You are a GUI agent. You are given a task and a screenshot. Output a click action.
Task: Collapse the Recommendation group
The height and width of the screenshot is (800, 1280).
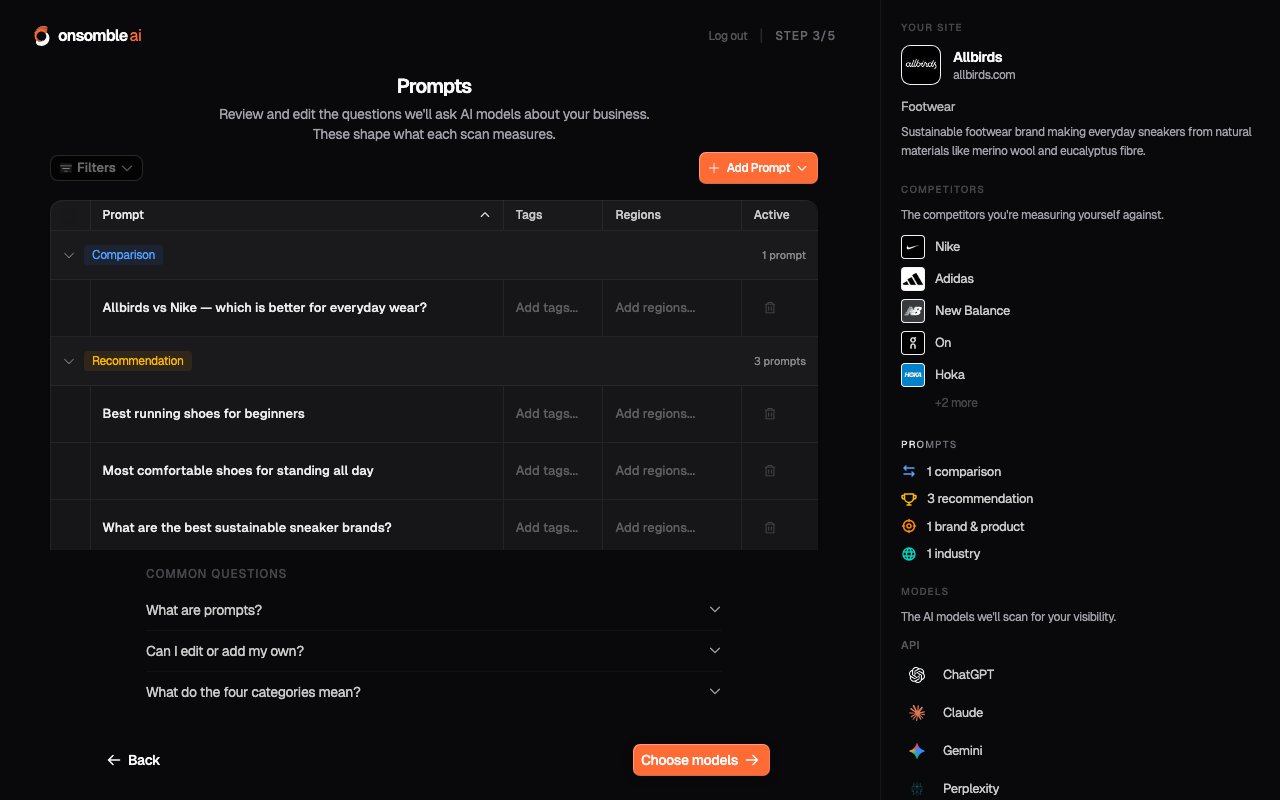click(69, 361)
